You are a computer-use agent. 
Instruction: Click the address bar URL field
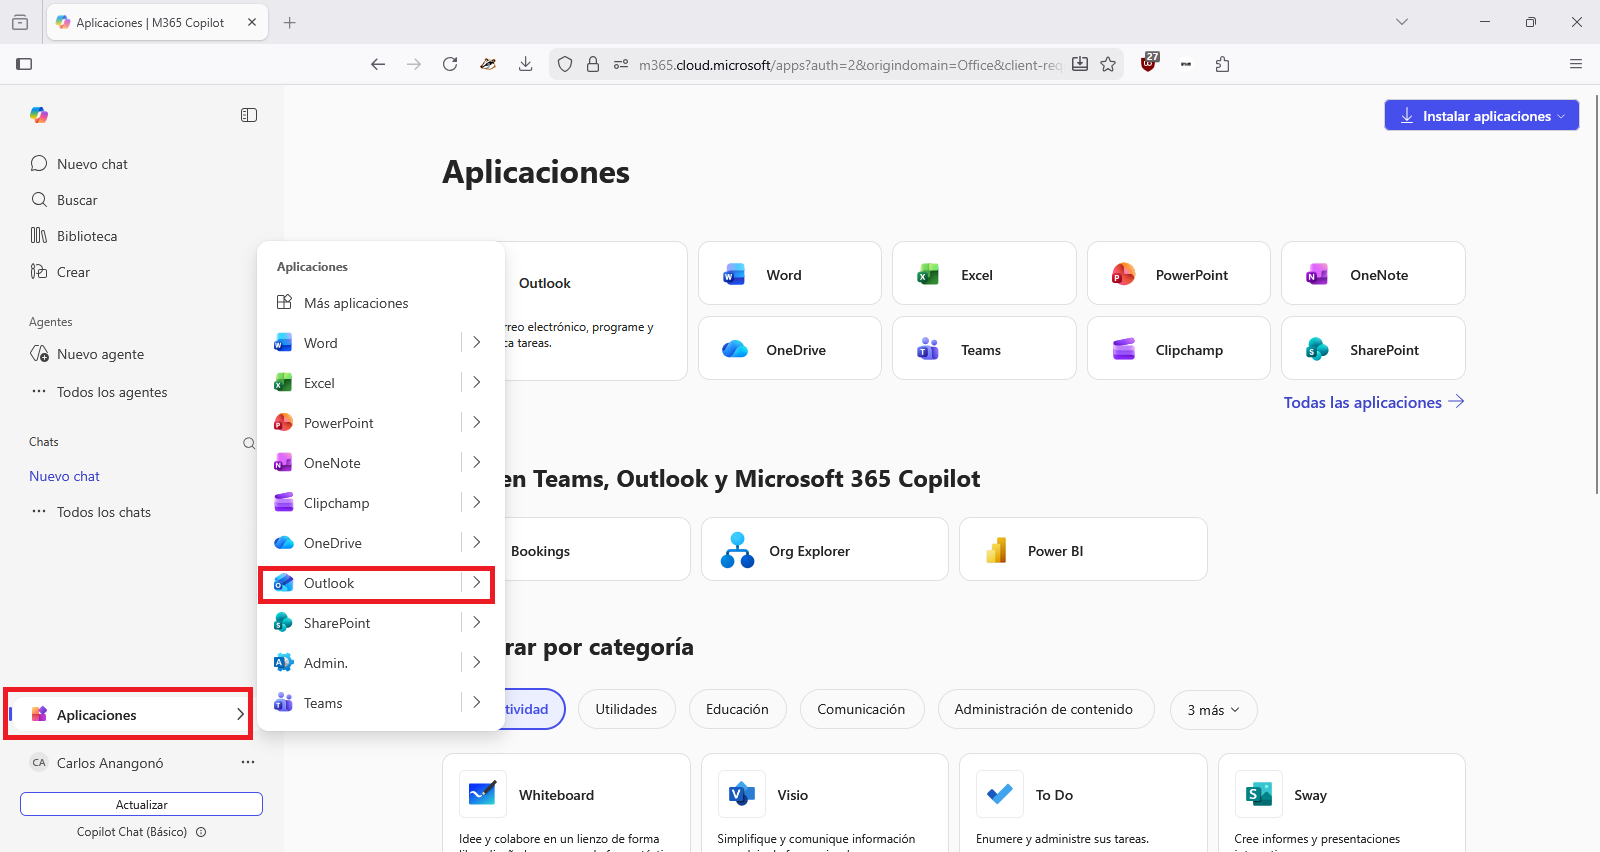pos(850,64)
